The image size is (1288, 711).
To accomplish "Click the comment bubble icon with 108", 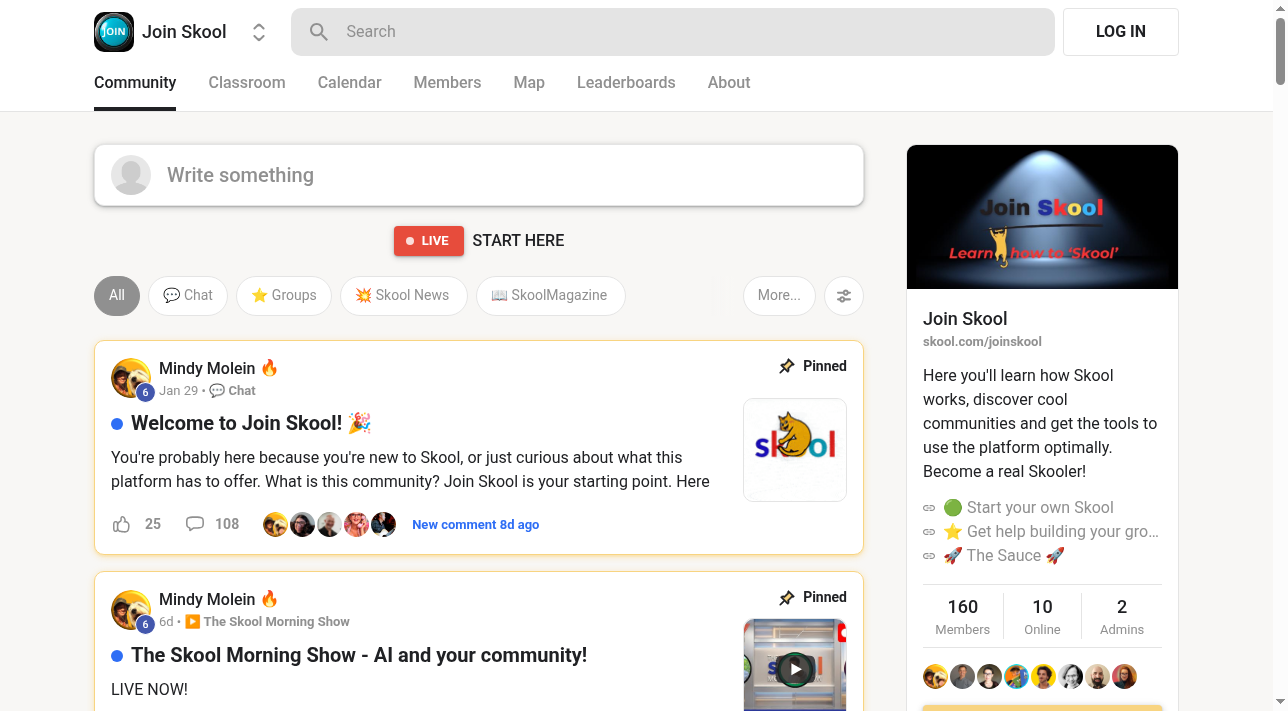I will point(195,524).
